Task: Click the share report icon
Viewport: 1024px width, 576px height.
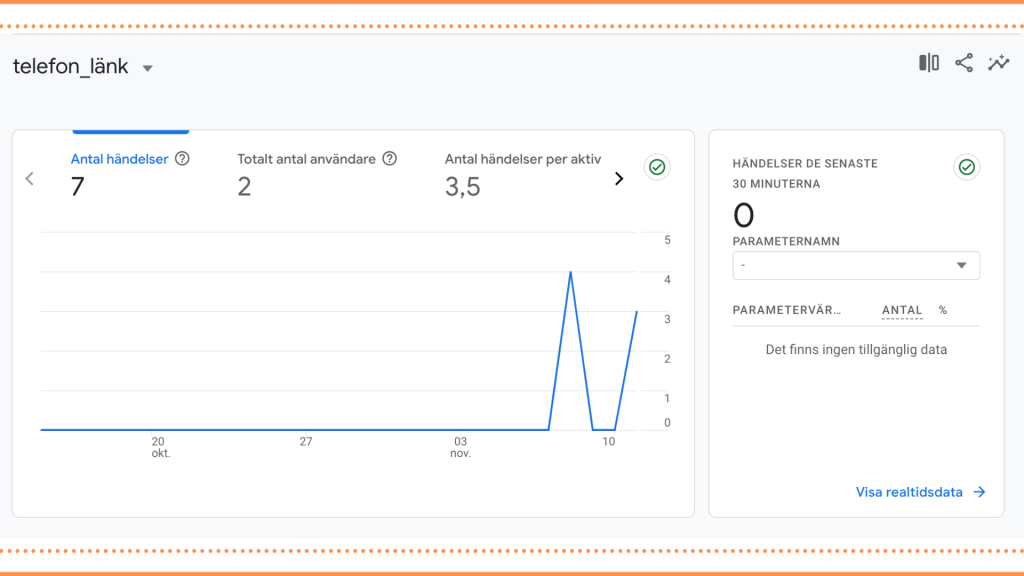Action: (x=964, y=63)
